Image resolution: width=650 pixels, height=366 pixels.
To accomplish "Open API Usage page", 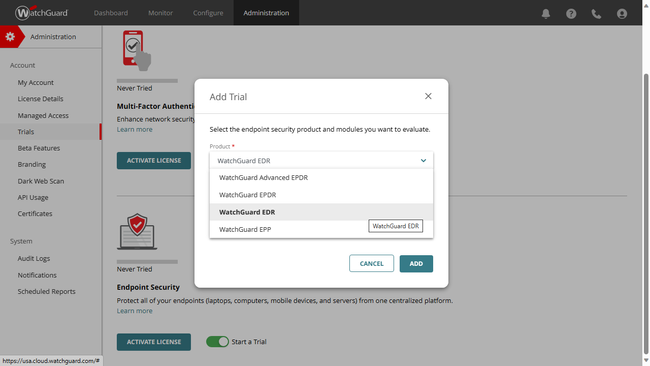I will coord(33,197).
